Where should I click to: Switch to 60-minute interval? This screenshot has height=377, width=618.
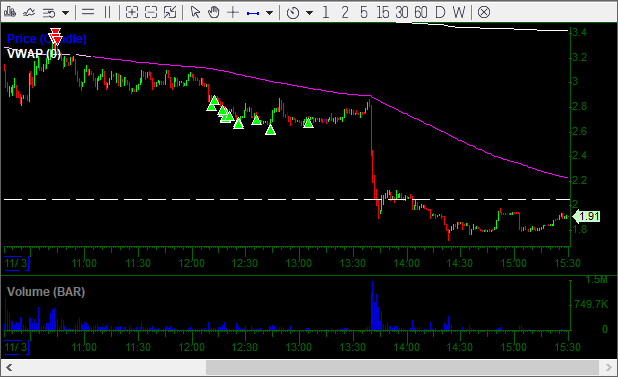pyautogui.click(x=421, y=13)
